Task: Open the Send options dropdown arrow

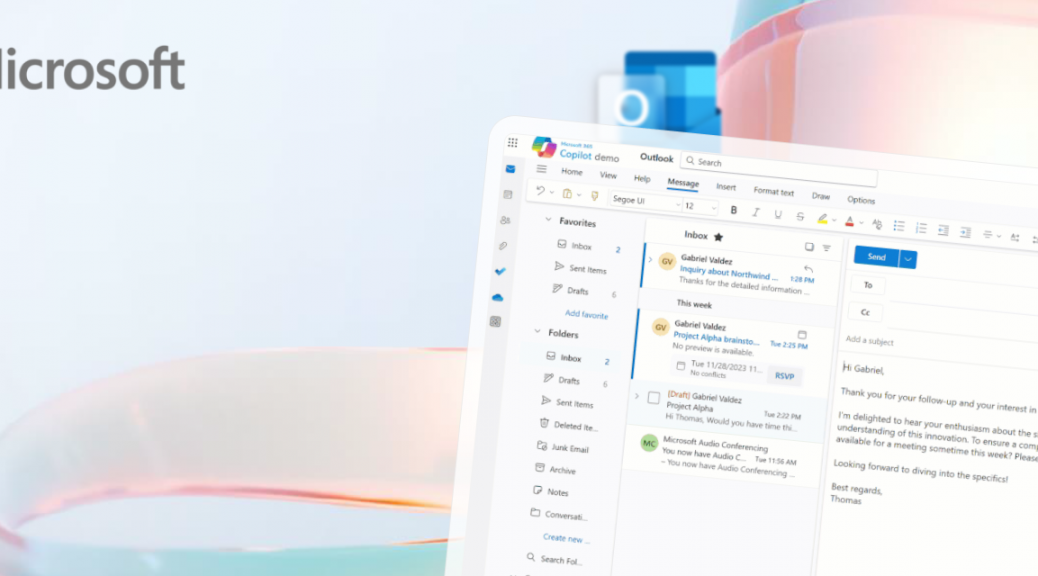Action: click(x=908, y=260)
